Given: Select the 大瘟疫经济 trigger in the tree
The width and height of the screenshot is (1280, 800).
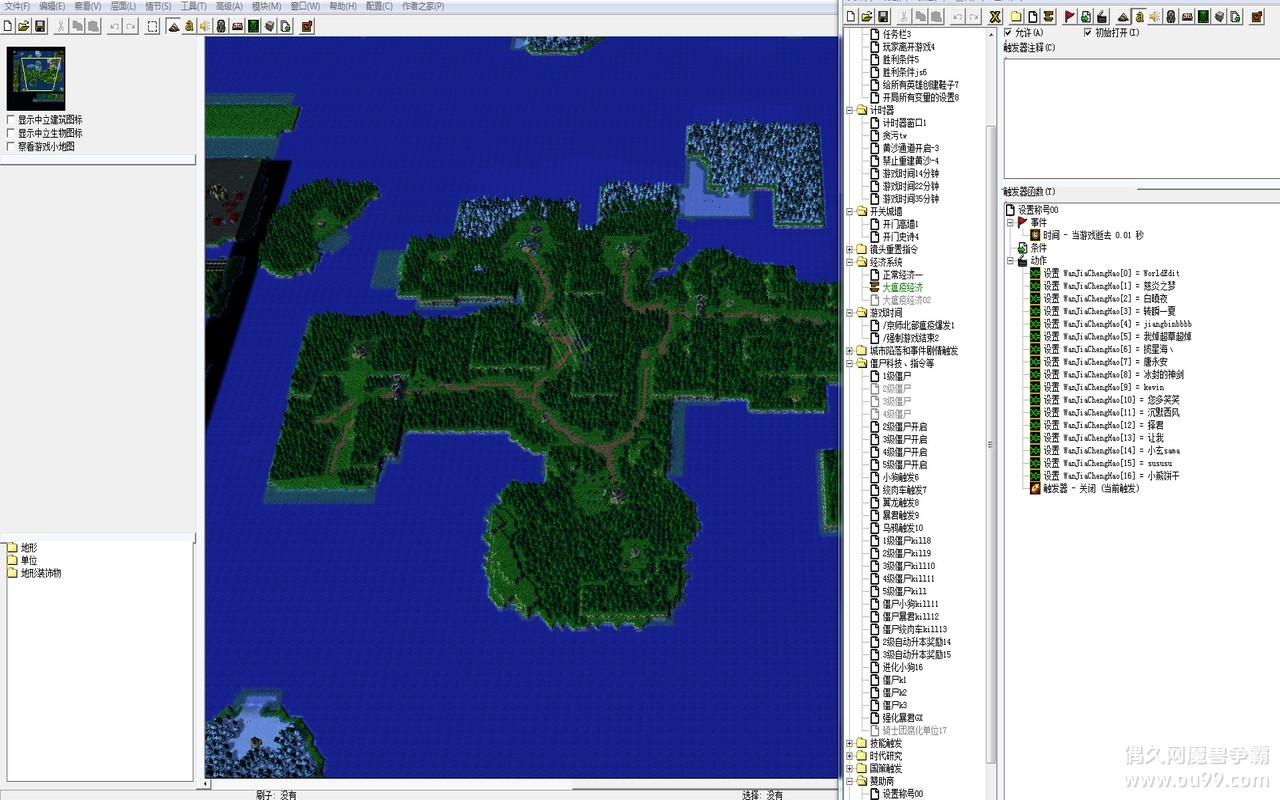Looking at the screenshot, I should tap(902, 287).
